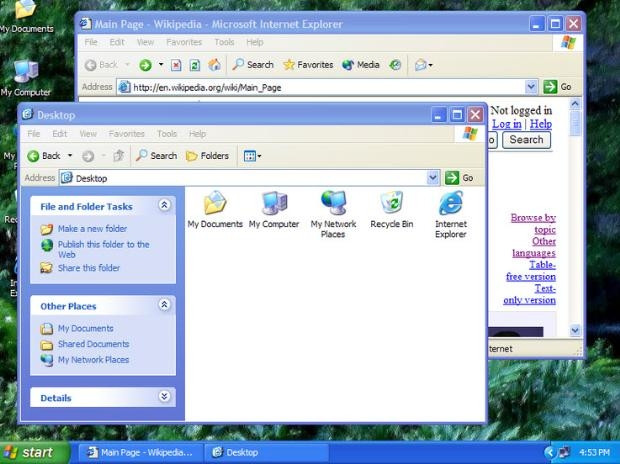Viewport: 620px width, 464px height.
Task: Open Desktop window address bar dropdown
Action: click(x=433, y=178)
